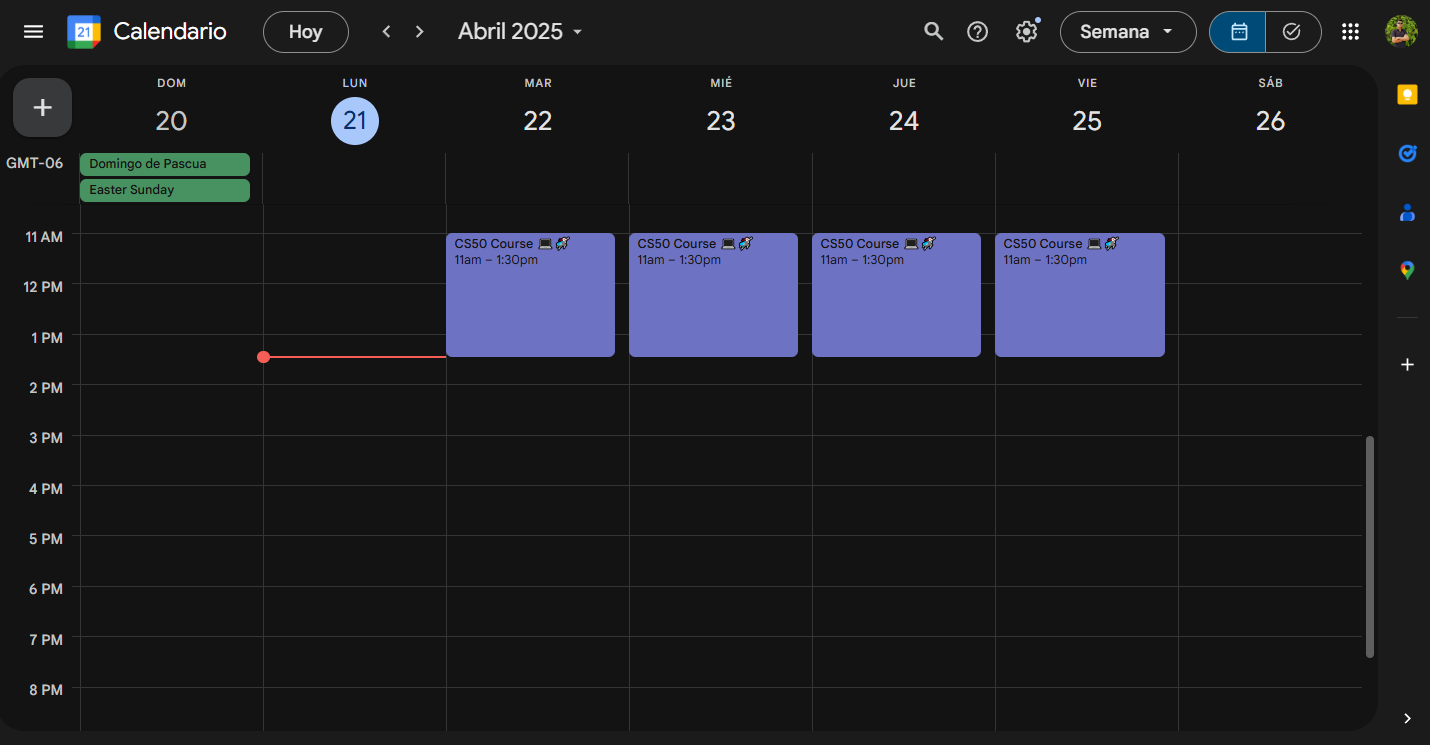
Task: Click the red current-time dot
Action: 263,357
